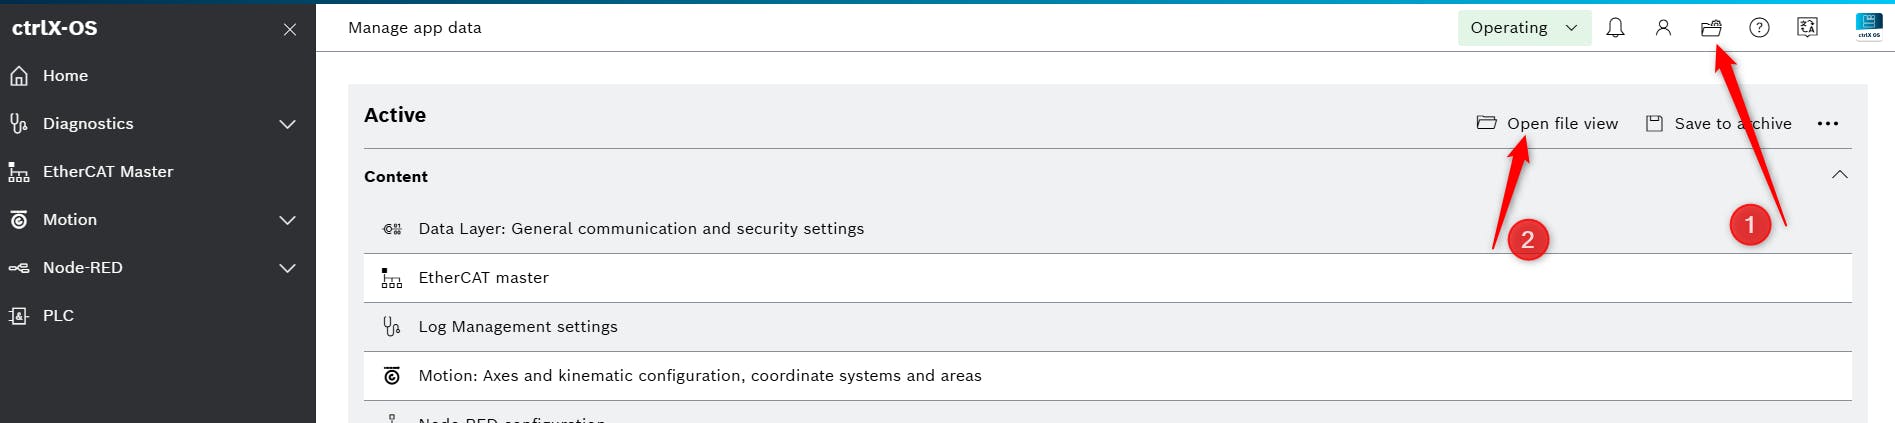Open the manage app data folder icon
The height and width of the screenshot is (423, 1895).
coord(1711,28)
